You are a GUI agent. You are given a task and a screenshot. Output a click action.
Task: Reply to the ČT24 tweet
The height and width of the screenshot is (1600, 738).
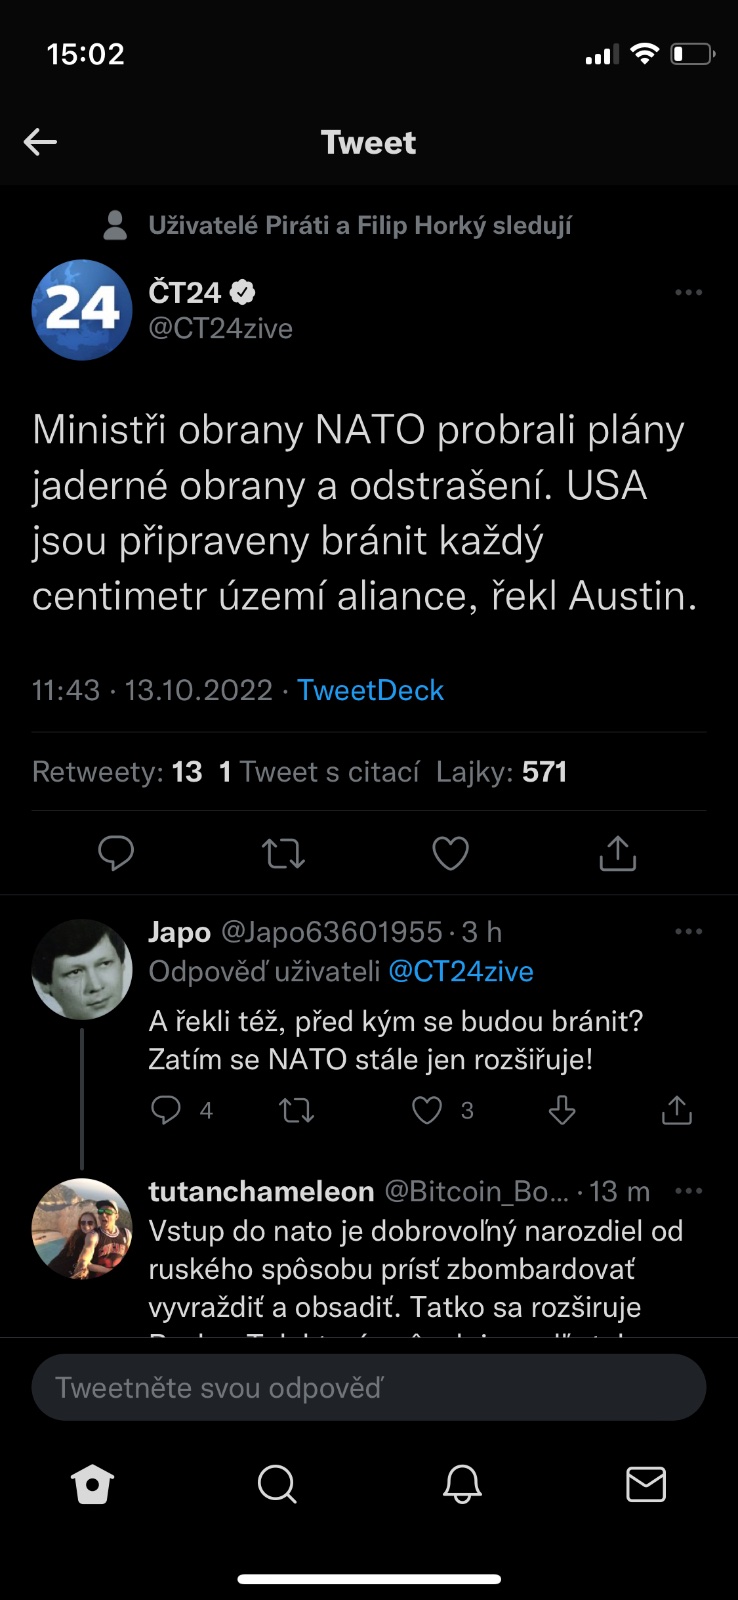[116, 853]
